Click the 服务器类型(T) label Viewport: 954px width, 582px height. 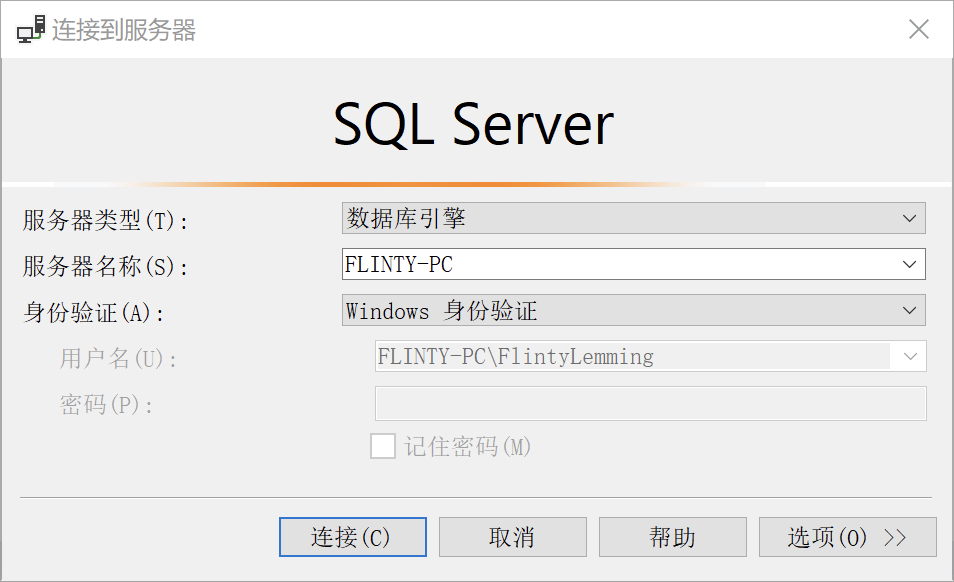(105, 220)
